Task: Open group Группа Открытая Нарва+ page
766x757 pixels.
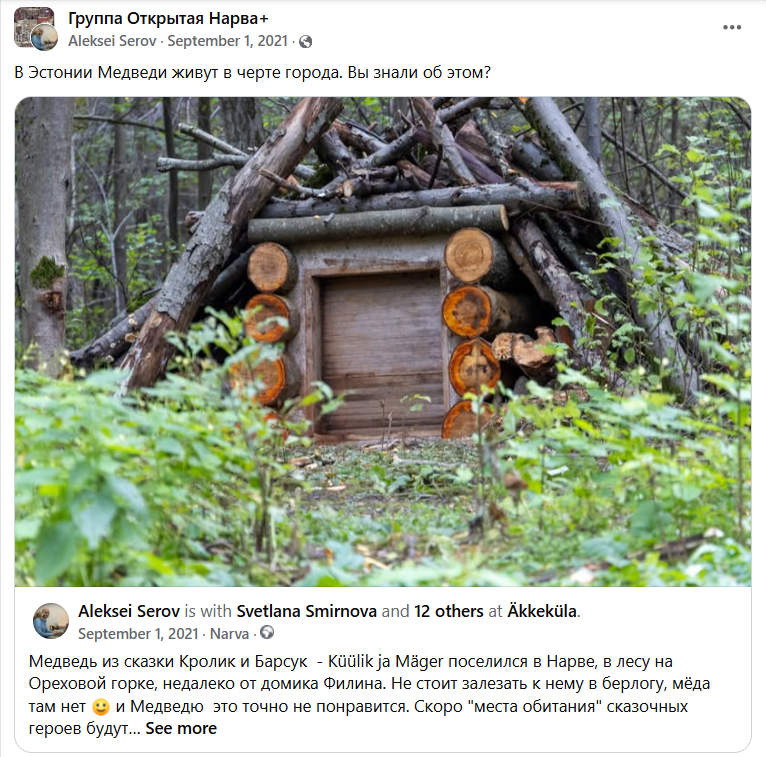Action: (168, 19)
